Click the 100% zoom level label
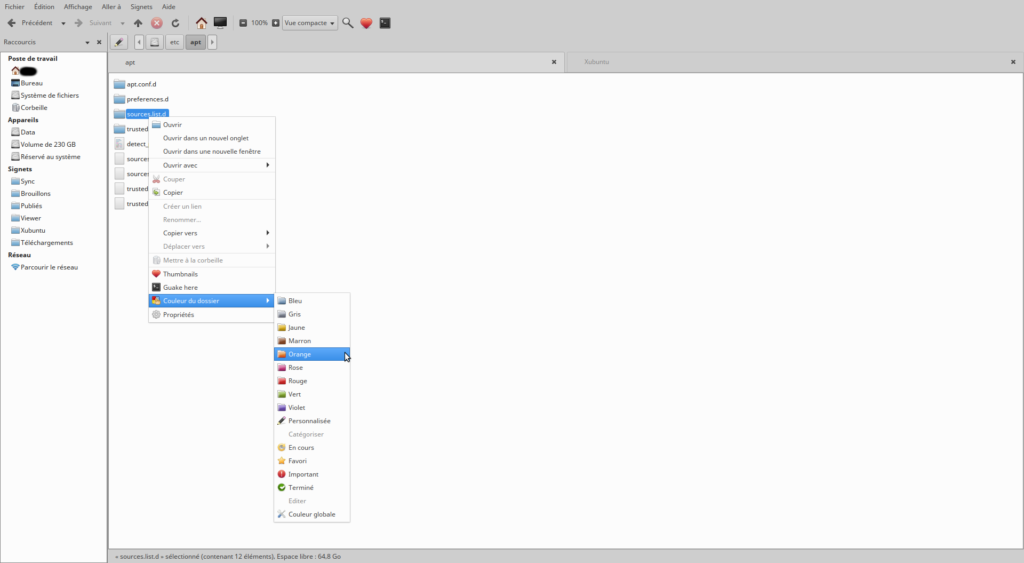 pyautogui.click(x=259, y=23)
